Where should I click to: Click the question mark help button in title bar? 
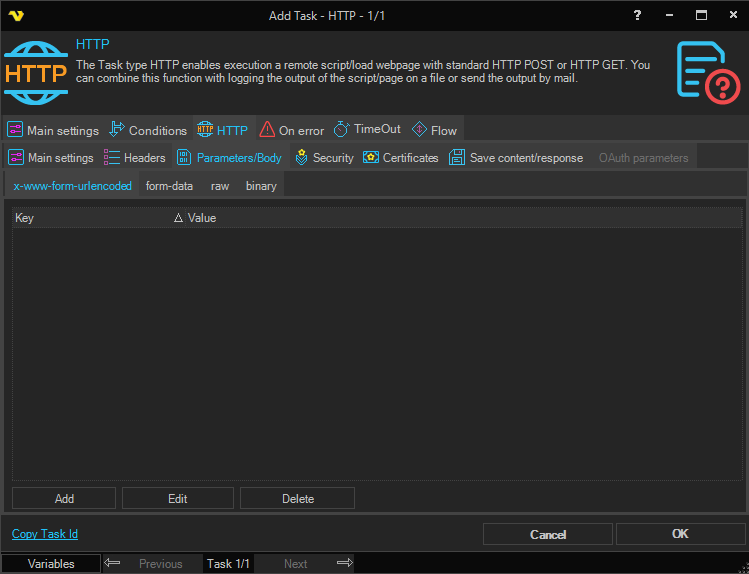[637, 15]
